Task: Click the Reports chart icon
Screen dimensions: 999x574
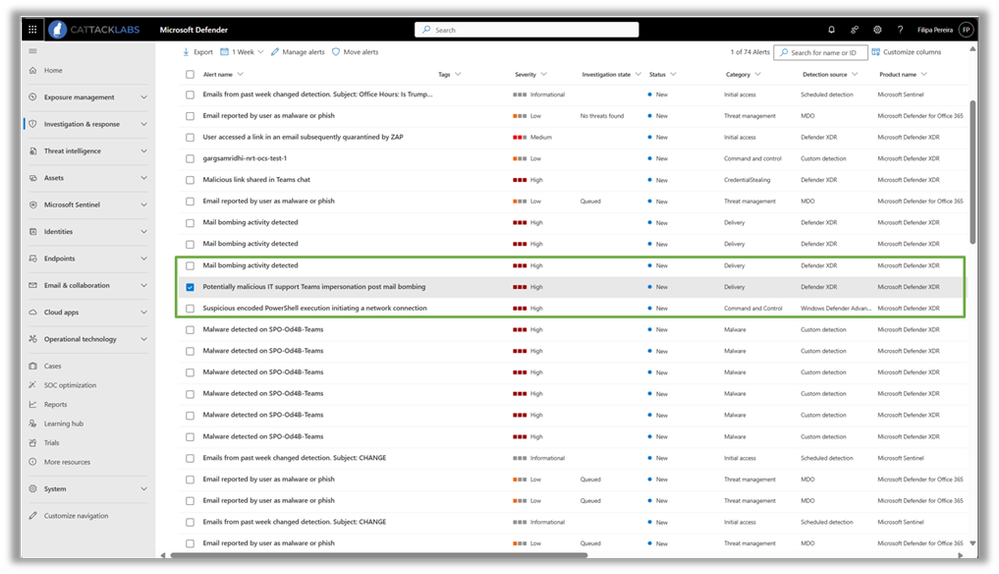Action: [32, 404]
